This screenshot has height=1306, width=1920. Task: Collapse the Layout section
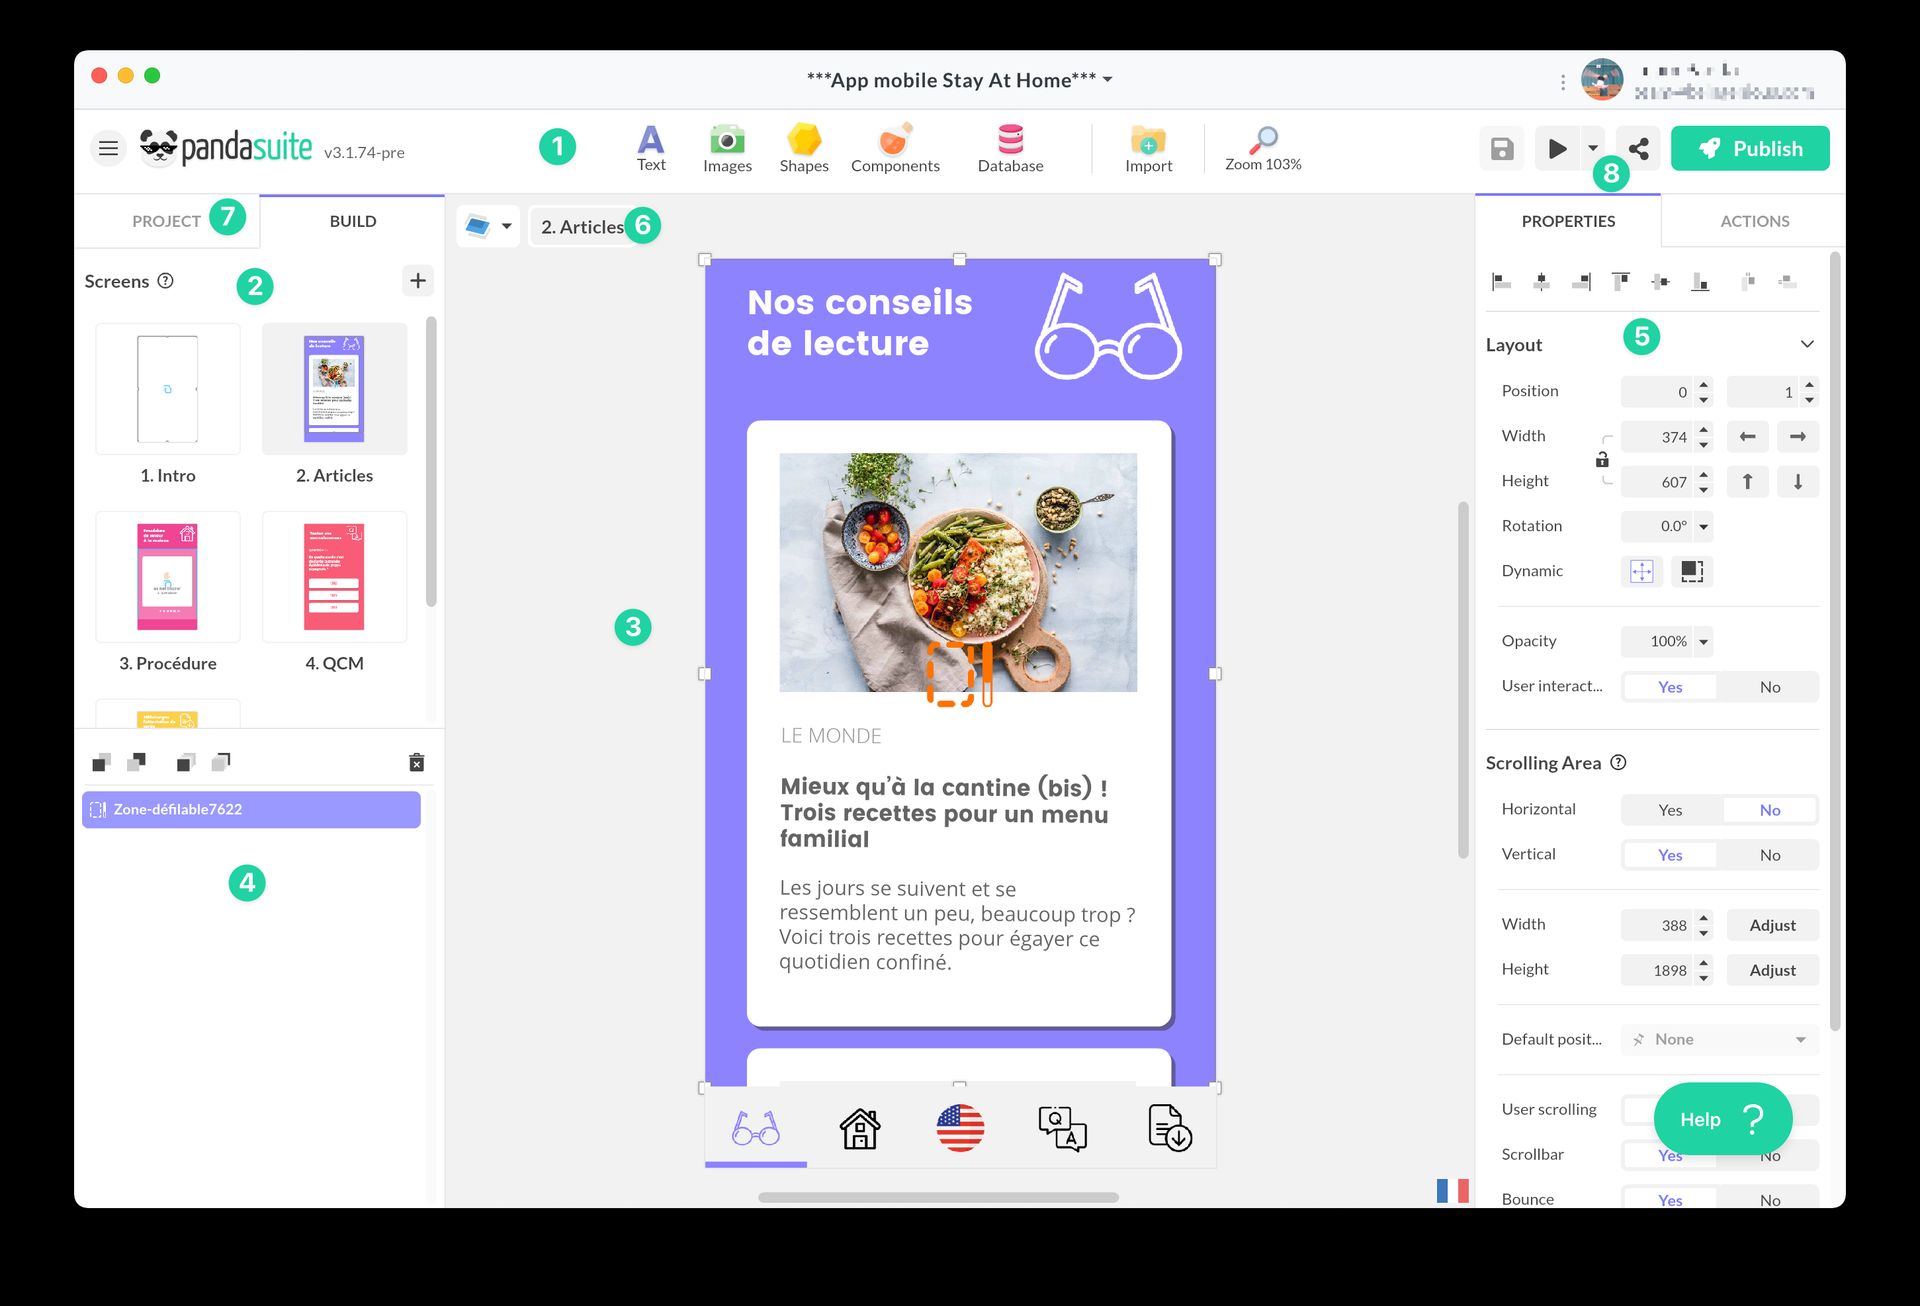[1806, 343]
